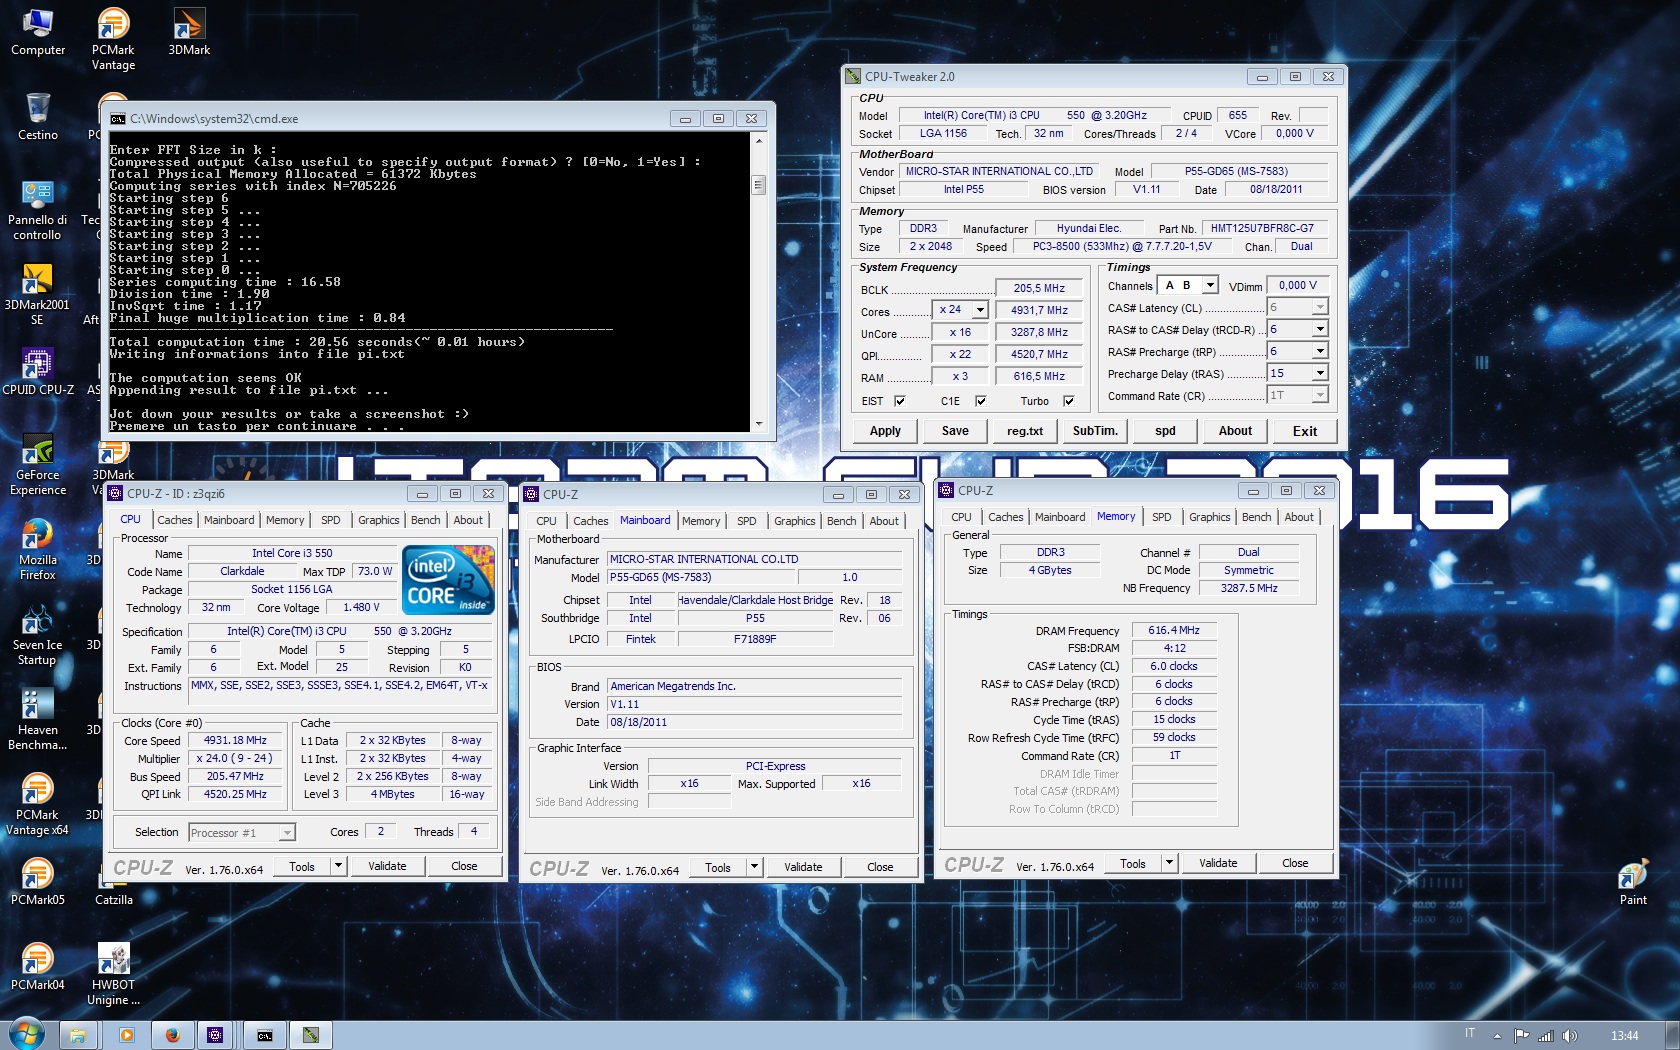Open the Cestino recycle bin icon
The width and height of the screenshot is (1680, 1050).
click(x=38, y=118)
